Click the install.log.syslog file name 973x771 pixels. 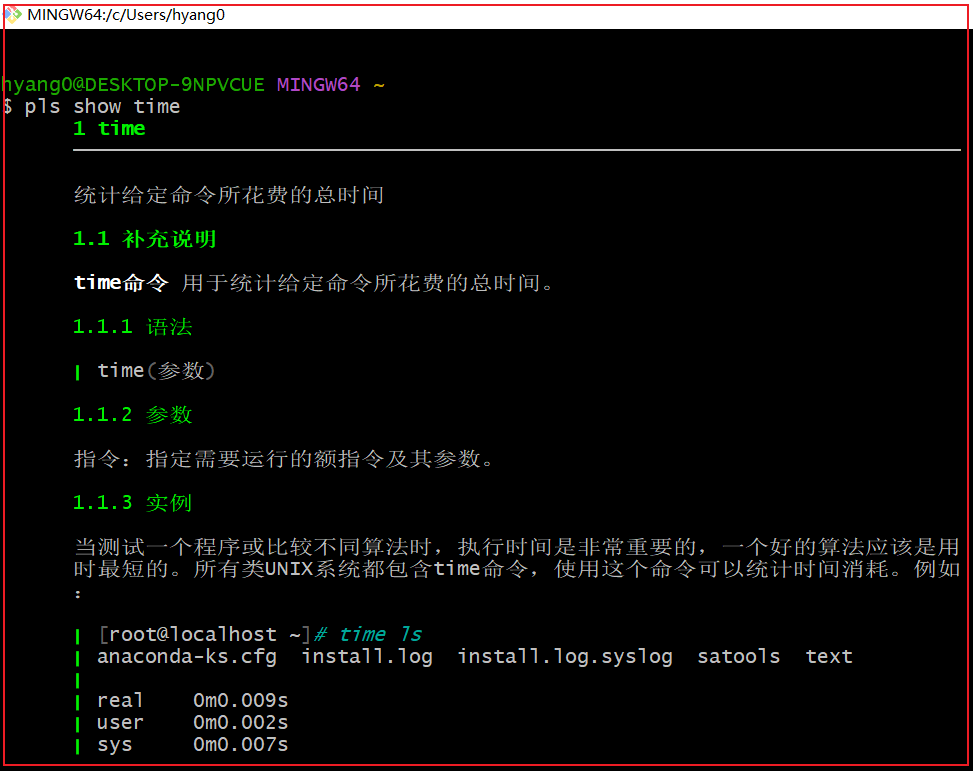coord(565,657)
